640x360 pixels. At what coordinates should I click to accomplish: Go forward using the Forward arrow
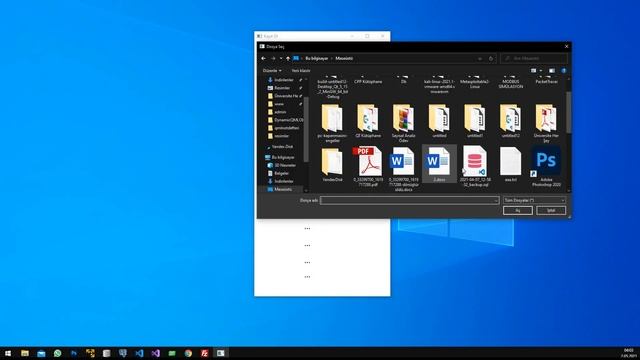click(273, 58)
